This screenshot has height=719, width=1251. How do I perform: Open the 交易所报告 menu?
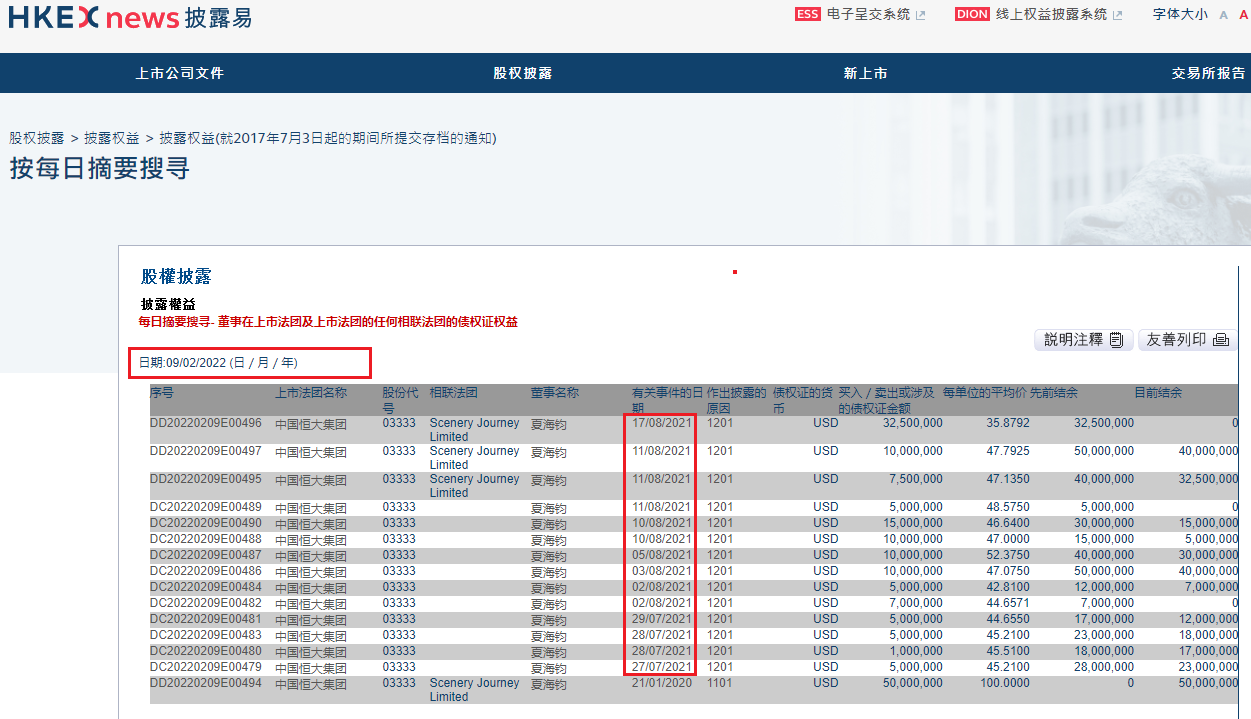pos(1209,73)
